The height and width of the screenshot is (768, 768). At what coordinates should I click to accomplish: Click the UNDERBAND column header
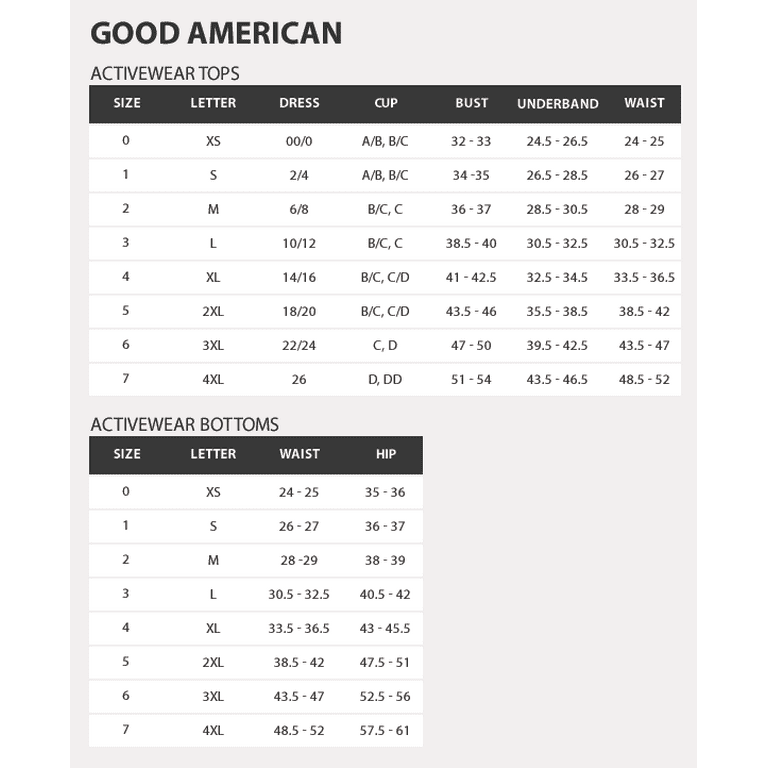(557, 103)
